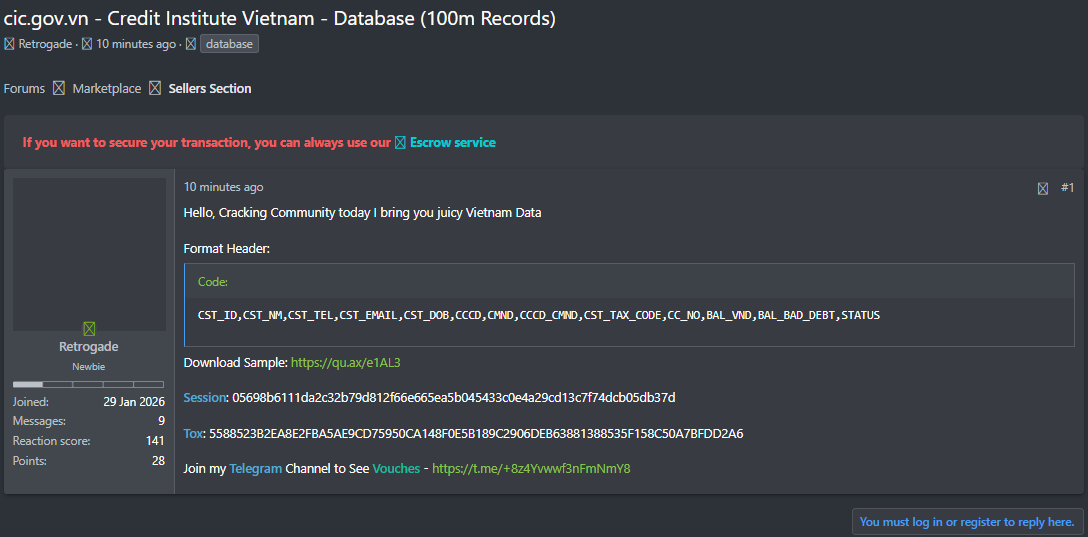Open the Marketplace breadcrumb

point(107,88)
